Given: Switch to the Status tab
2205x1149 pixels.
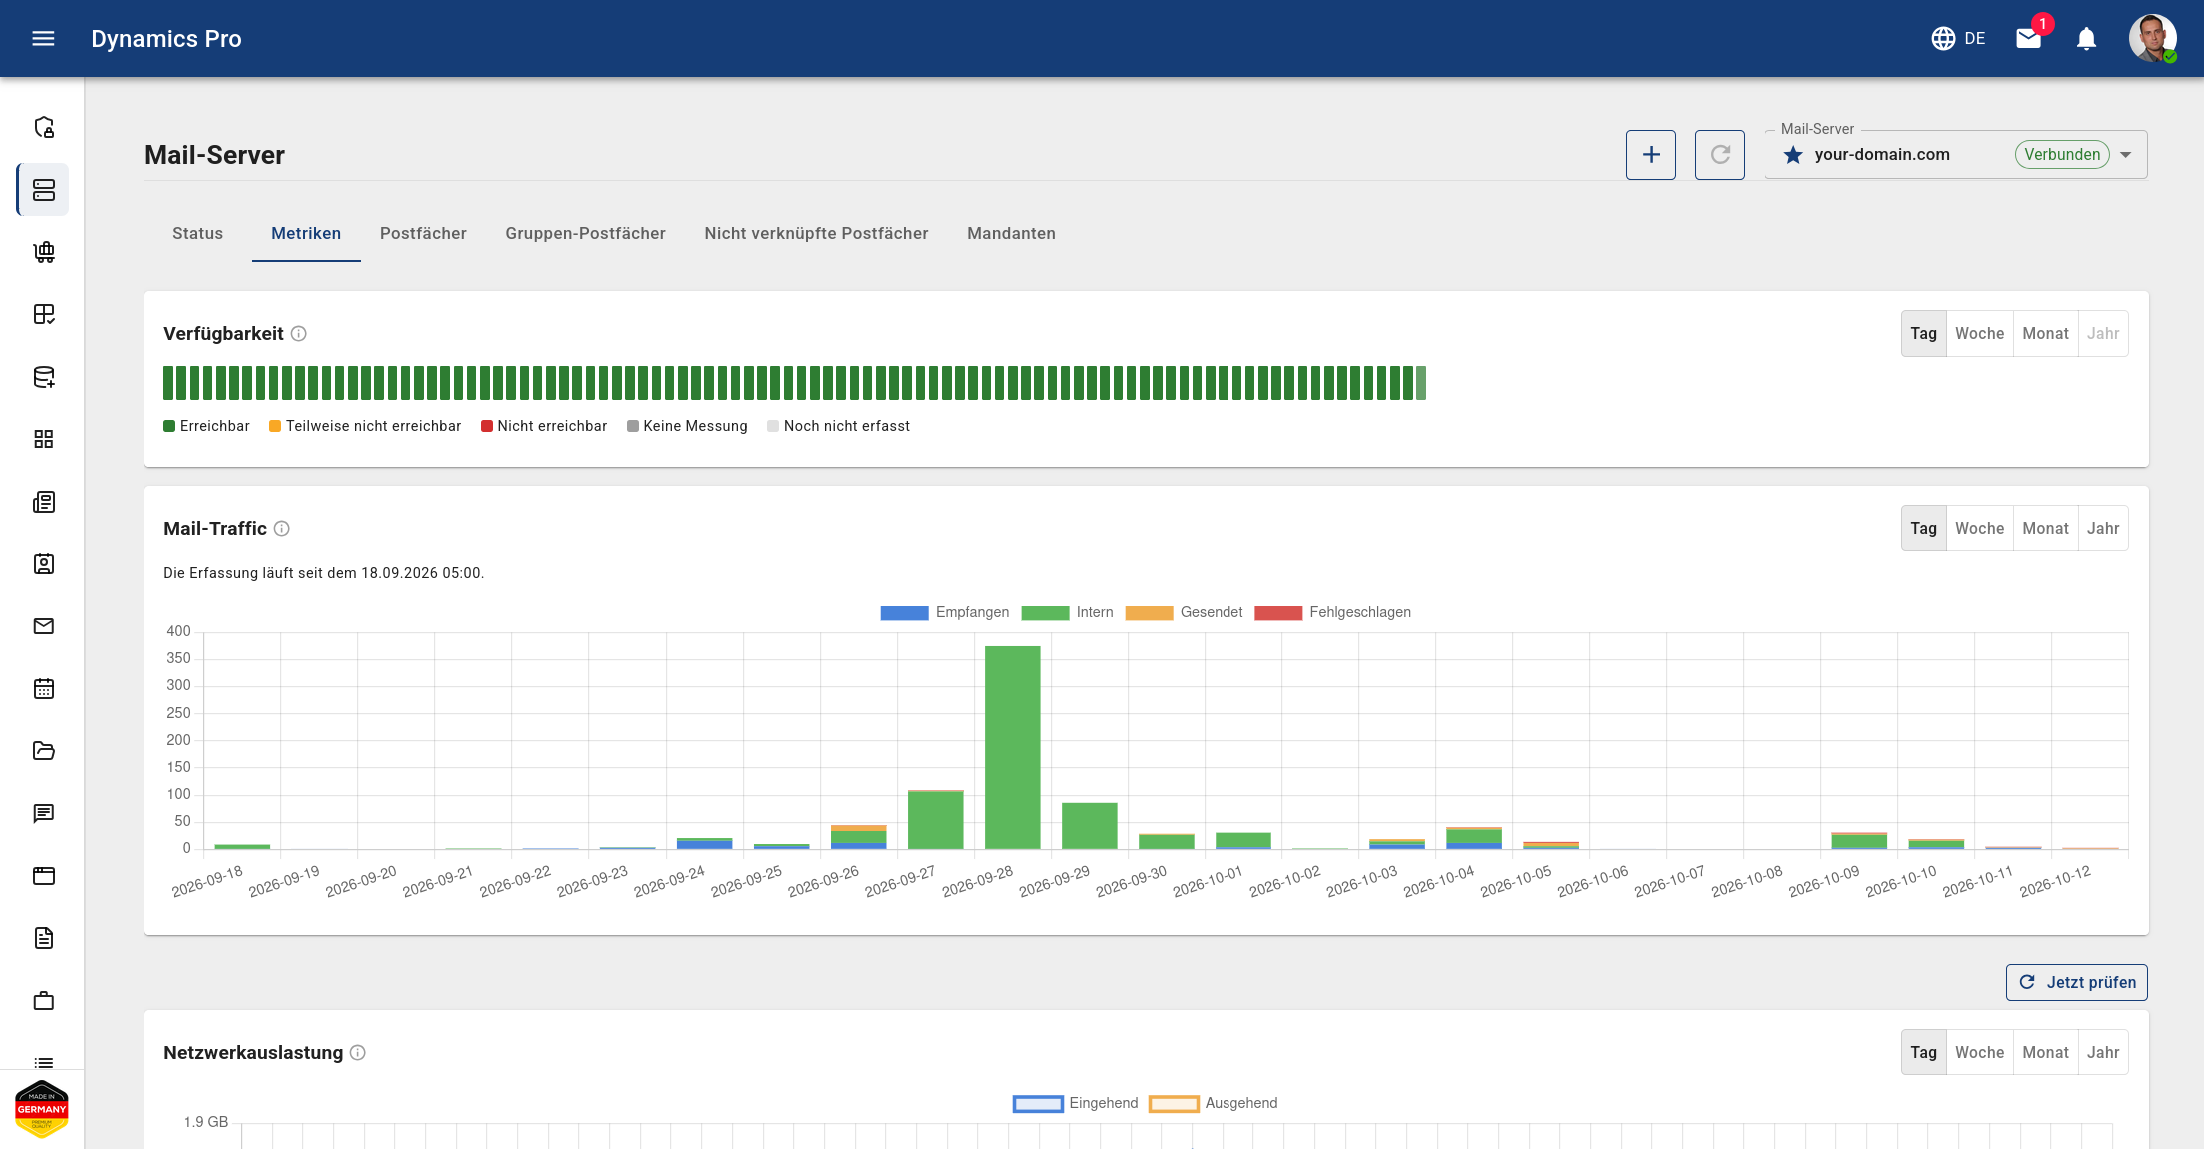Looking at the screenshot, I should coord(198,233).
